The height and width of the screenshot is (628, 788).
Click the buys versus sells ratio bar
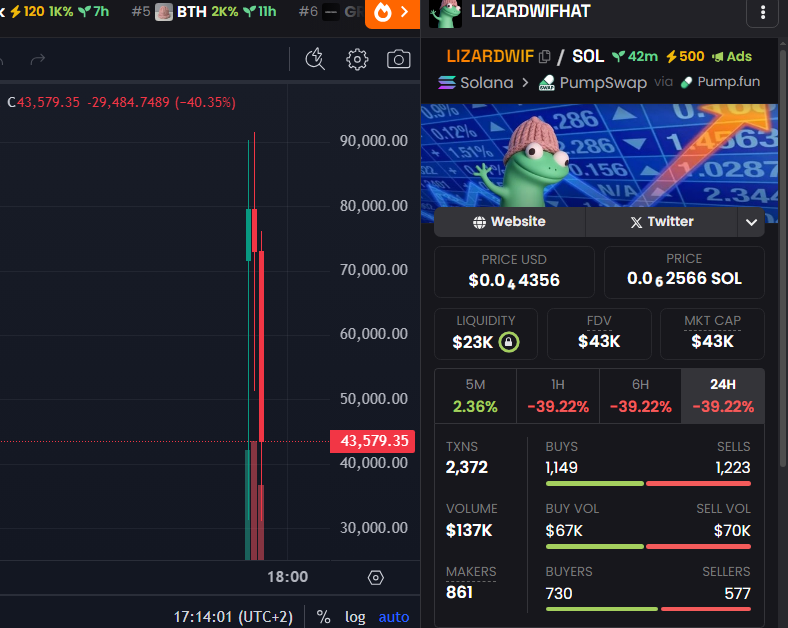648,484
